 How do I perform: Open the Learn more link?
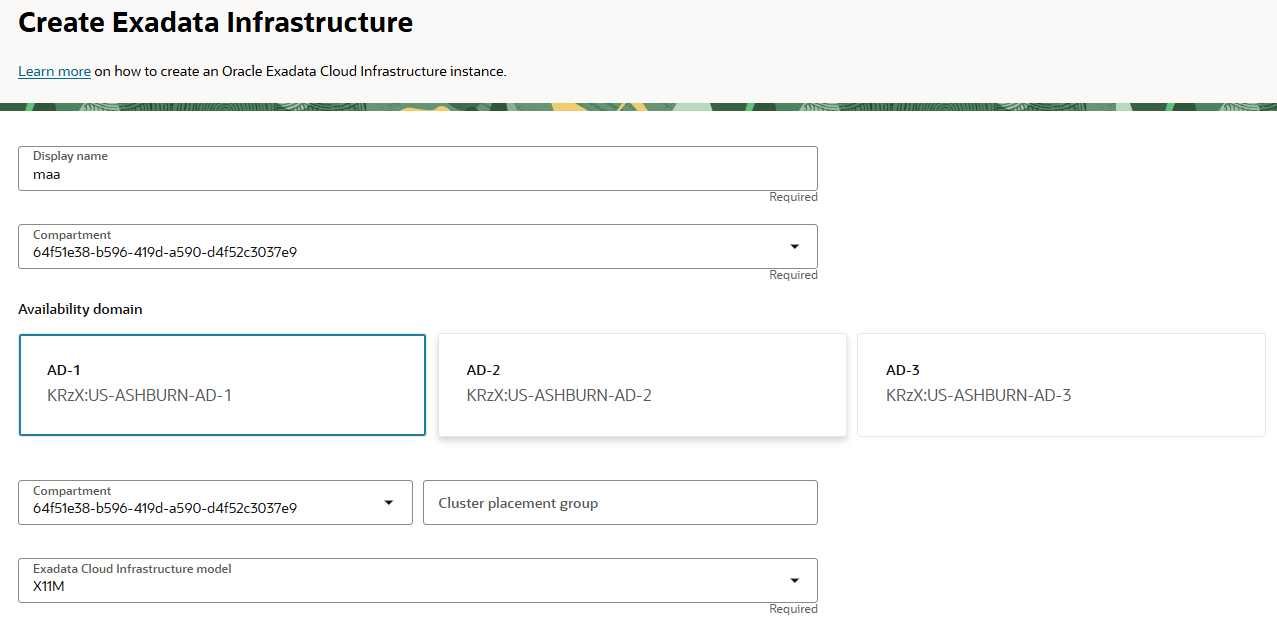(x=54, y=72)
